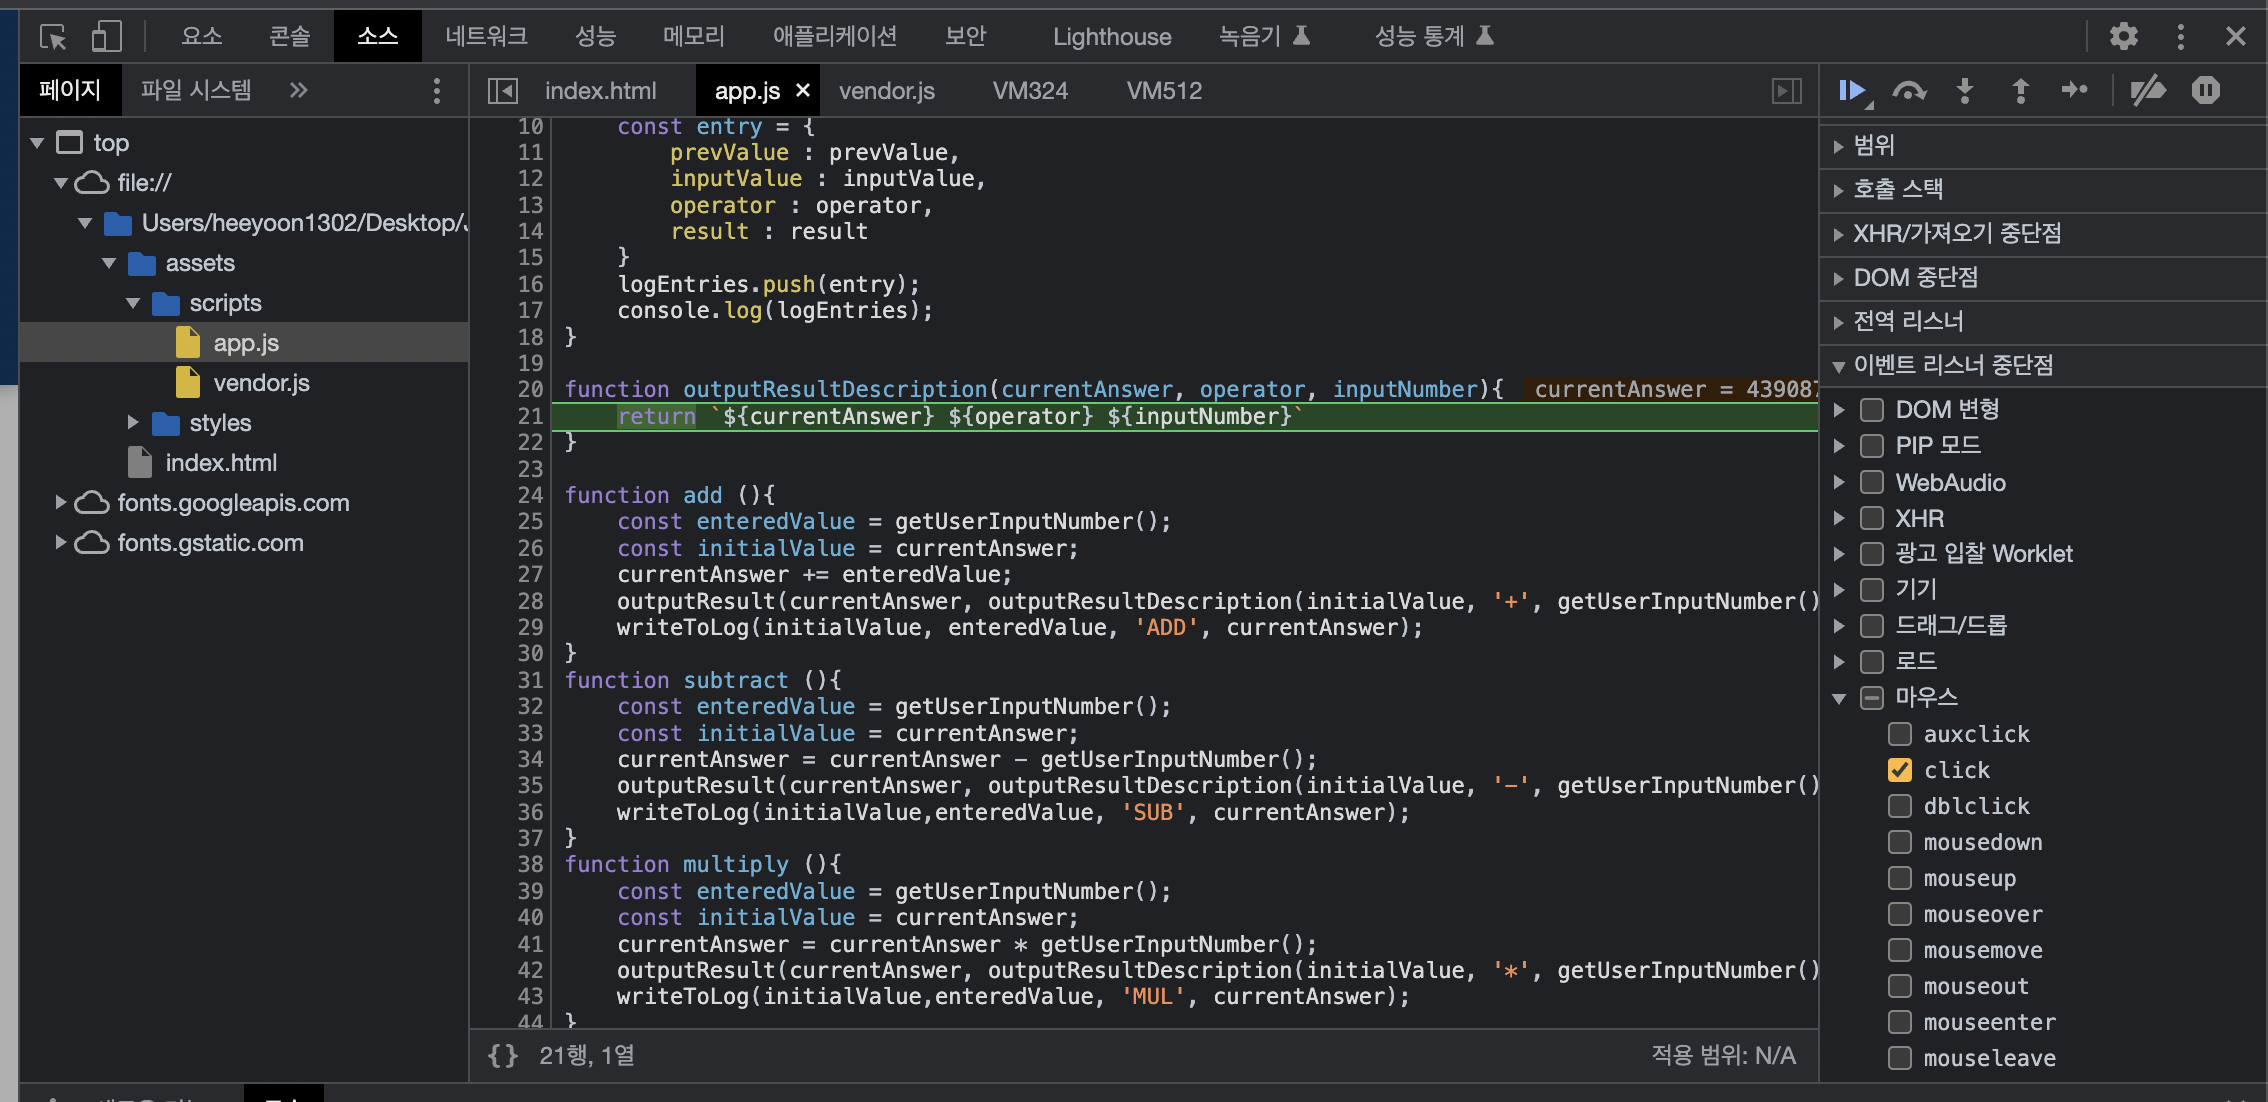2268x1102 pixels.
Task: Open the vendor.js editor tab
Action: [886, 91]
